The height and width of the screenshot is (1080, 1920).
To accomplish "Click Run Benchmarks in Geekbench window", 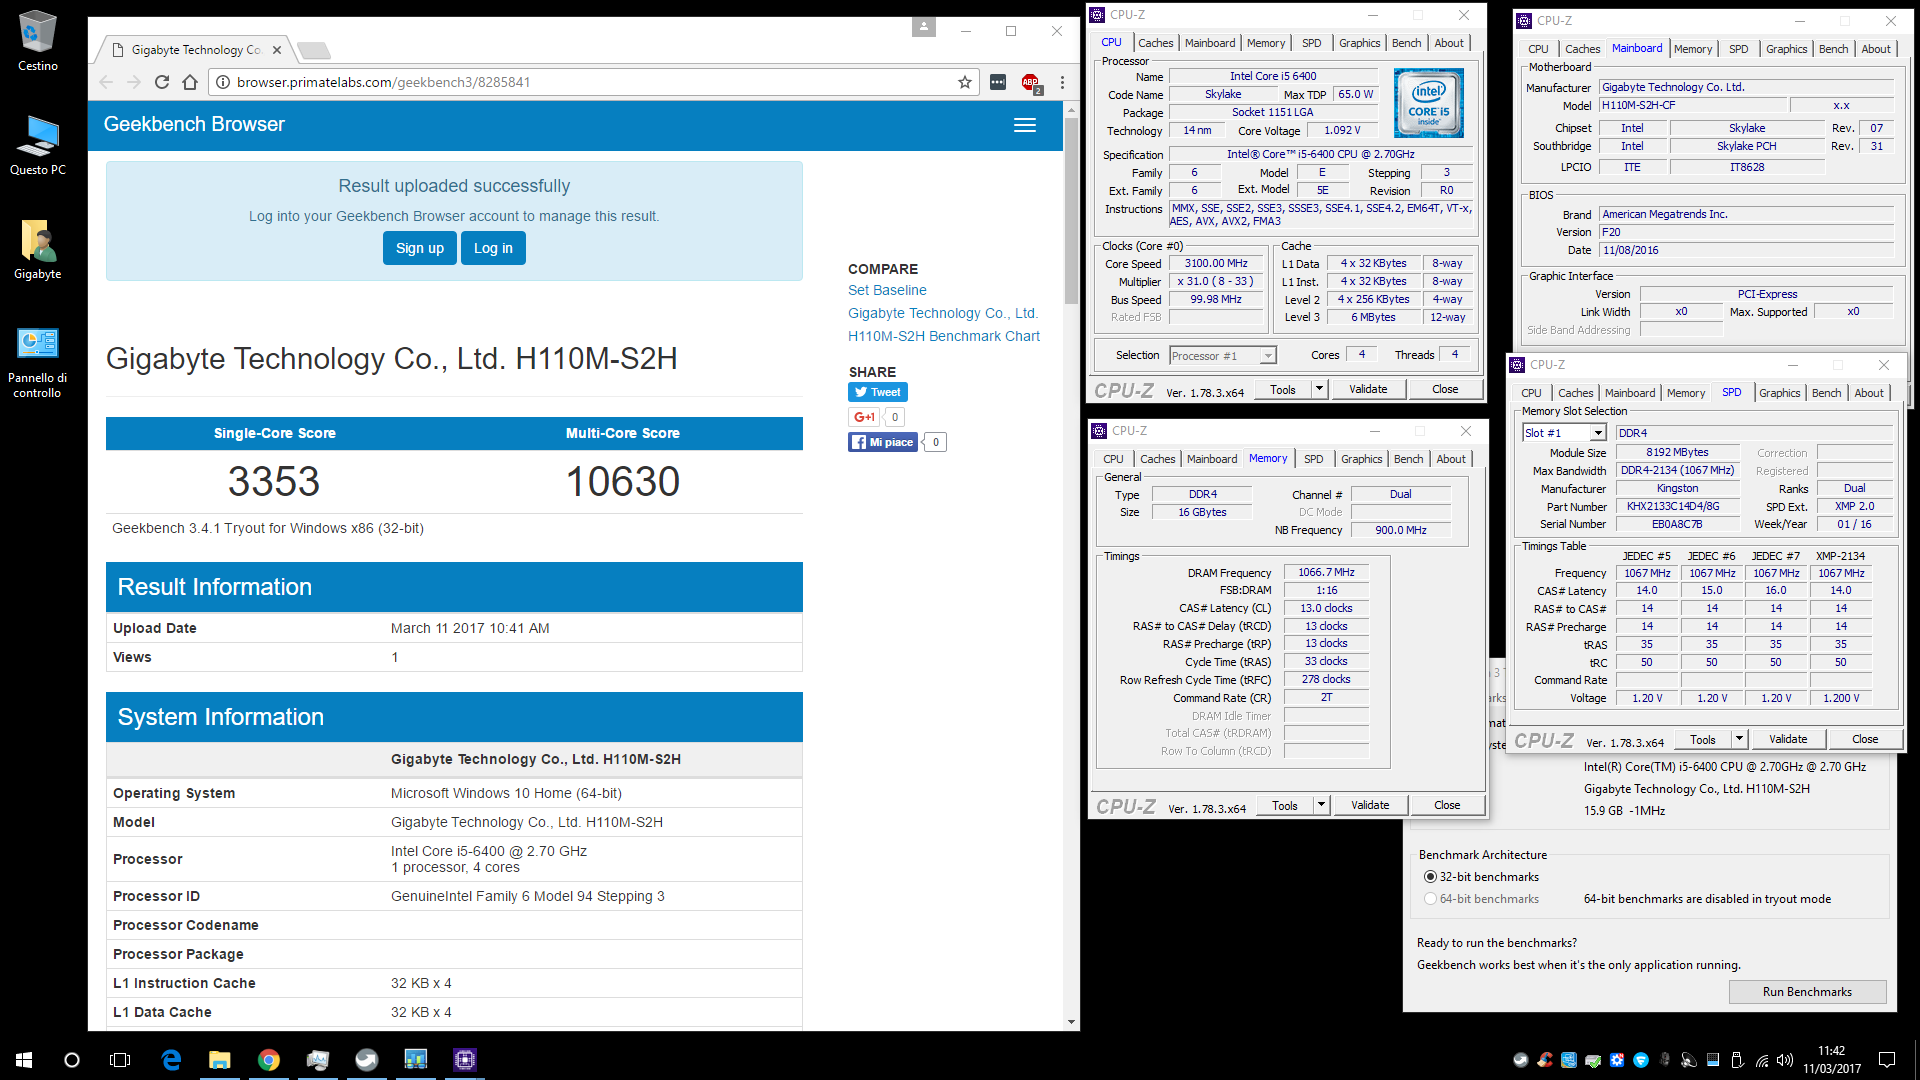I will (x=1807, y=992).
